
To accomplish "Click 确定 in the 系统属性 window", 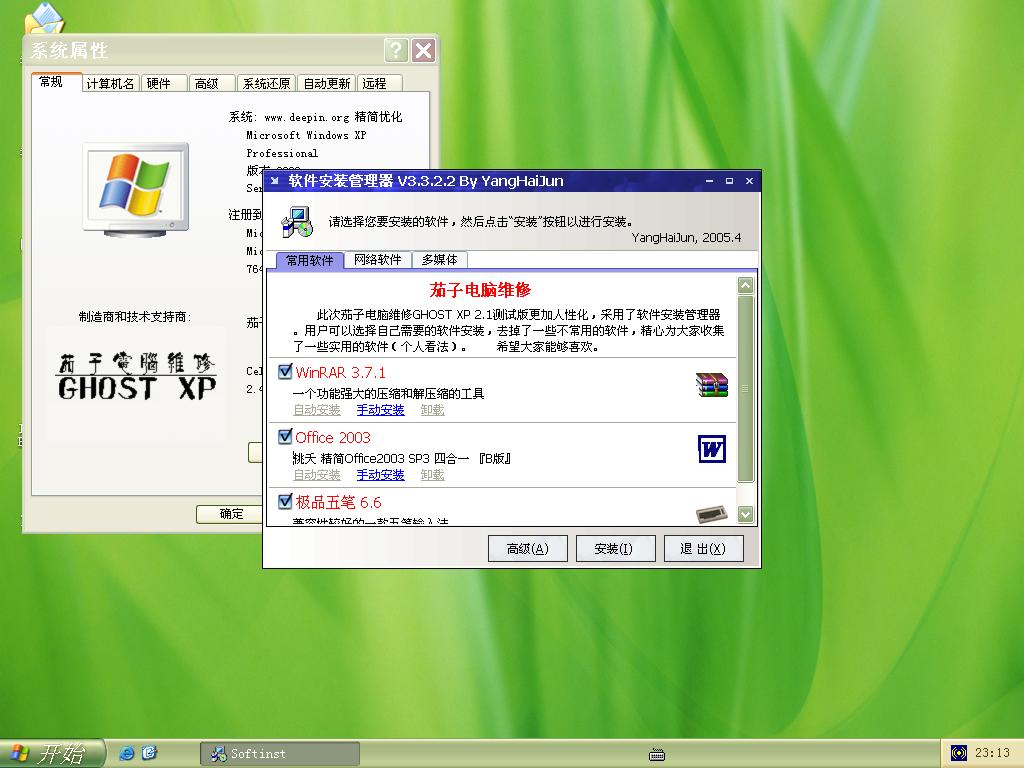I will click(x=230, y=514).
